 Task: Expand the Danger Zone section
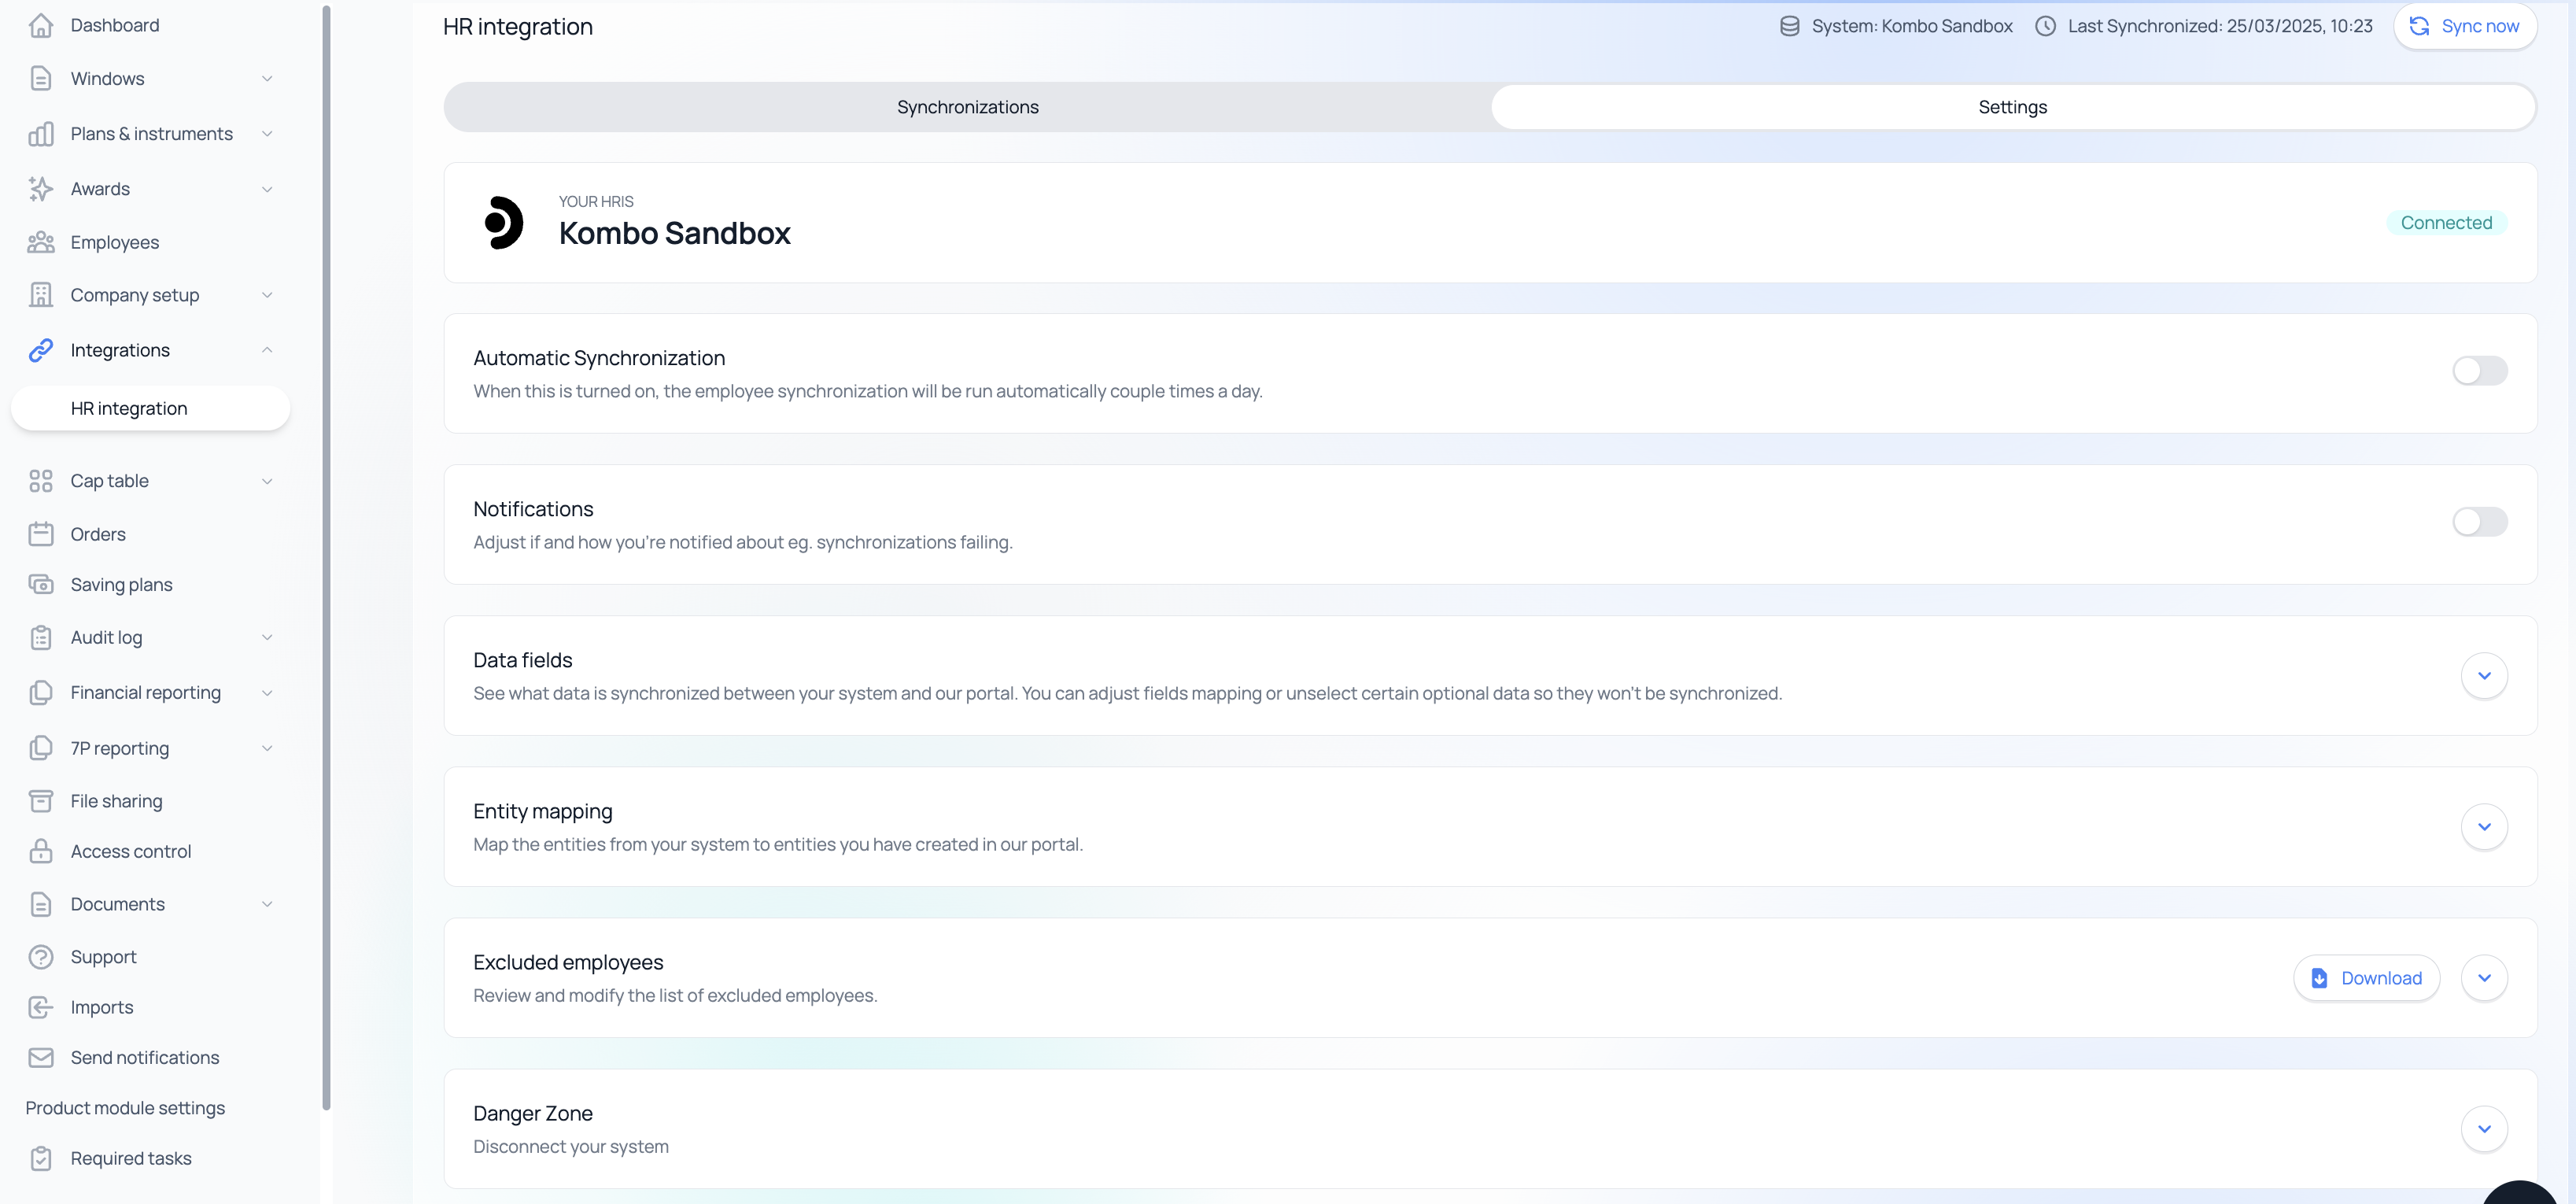(2484, 1129)
